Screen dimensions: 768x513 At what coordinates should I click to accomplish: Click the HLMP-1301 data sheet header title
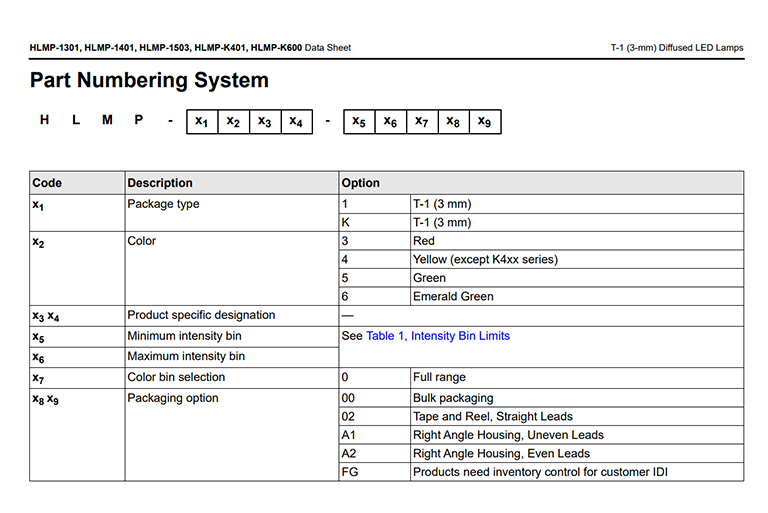click(x=190, y=48)
